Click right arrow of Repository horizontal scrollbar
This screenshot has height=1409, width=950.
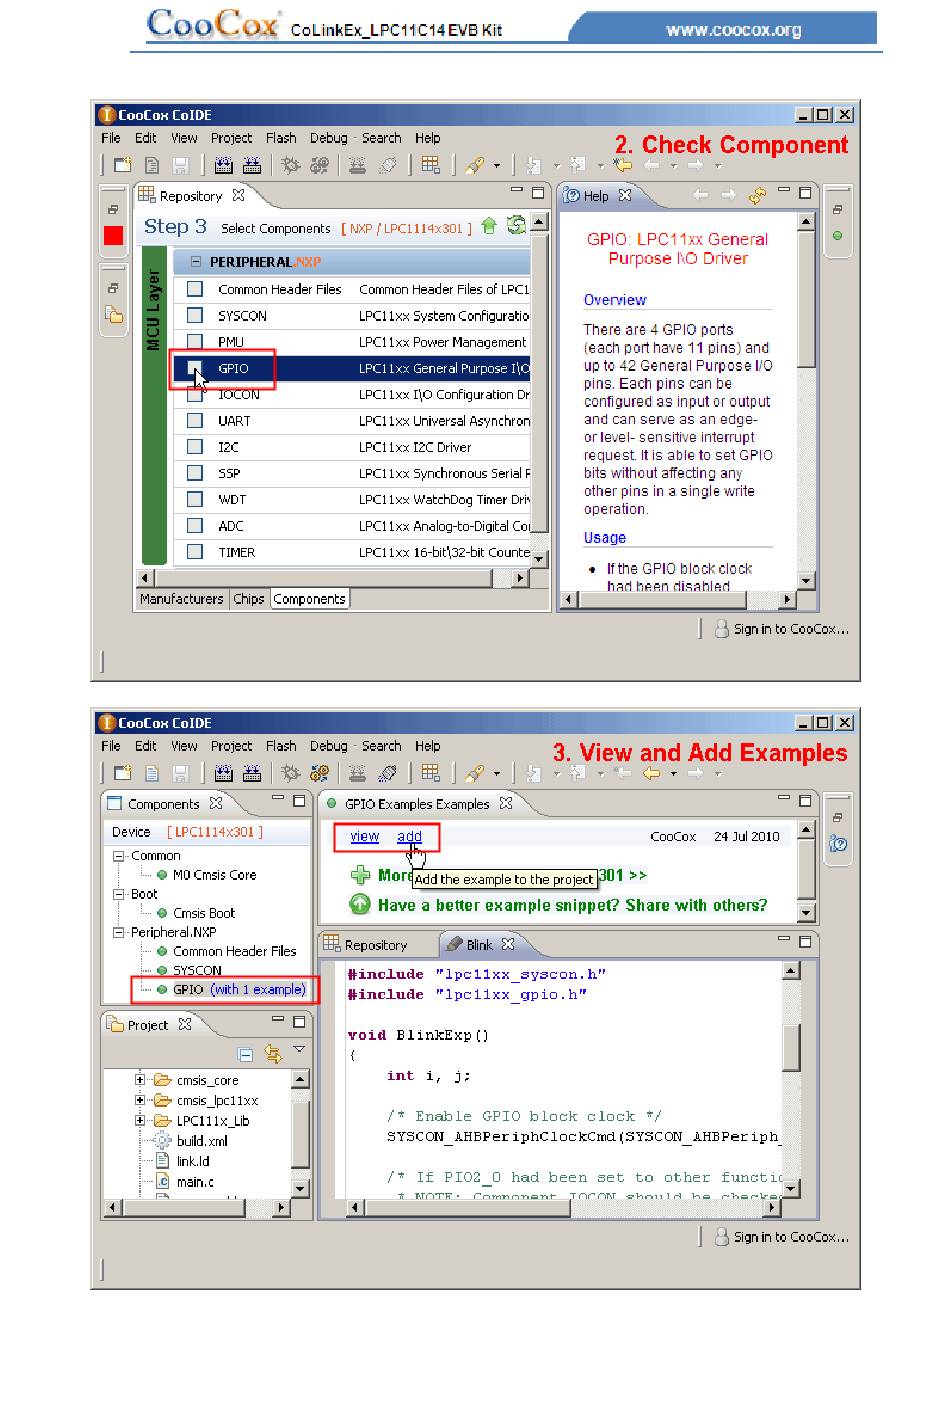[520, 578]
